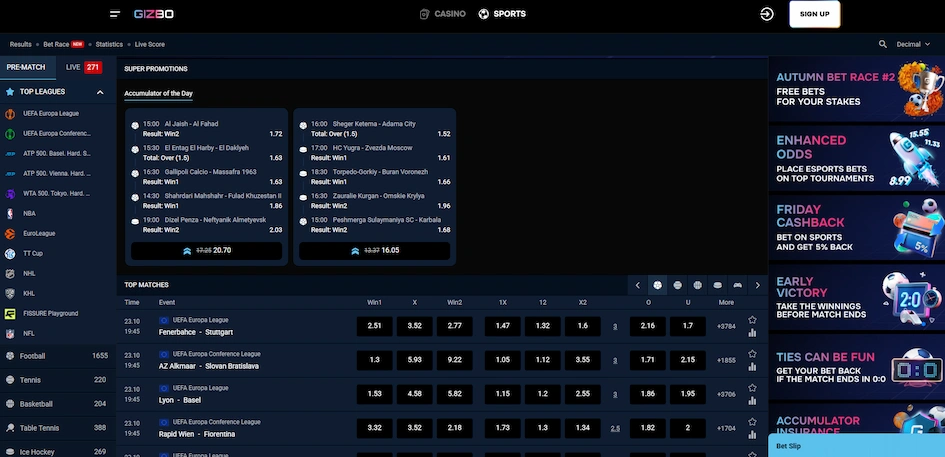Click the KHL league icon

10,294
